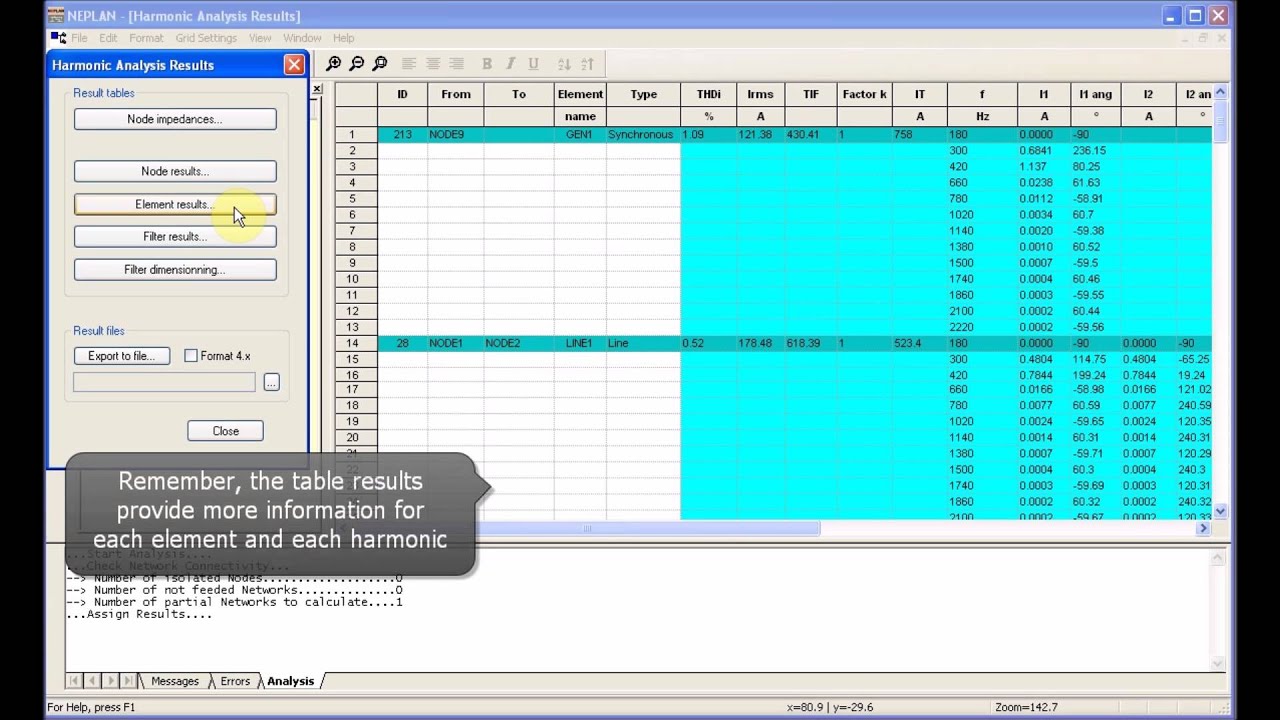Click the LINE1 element cell

click(x=580, y=343)
